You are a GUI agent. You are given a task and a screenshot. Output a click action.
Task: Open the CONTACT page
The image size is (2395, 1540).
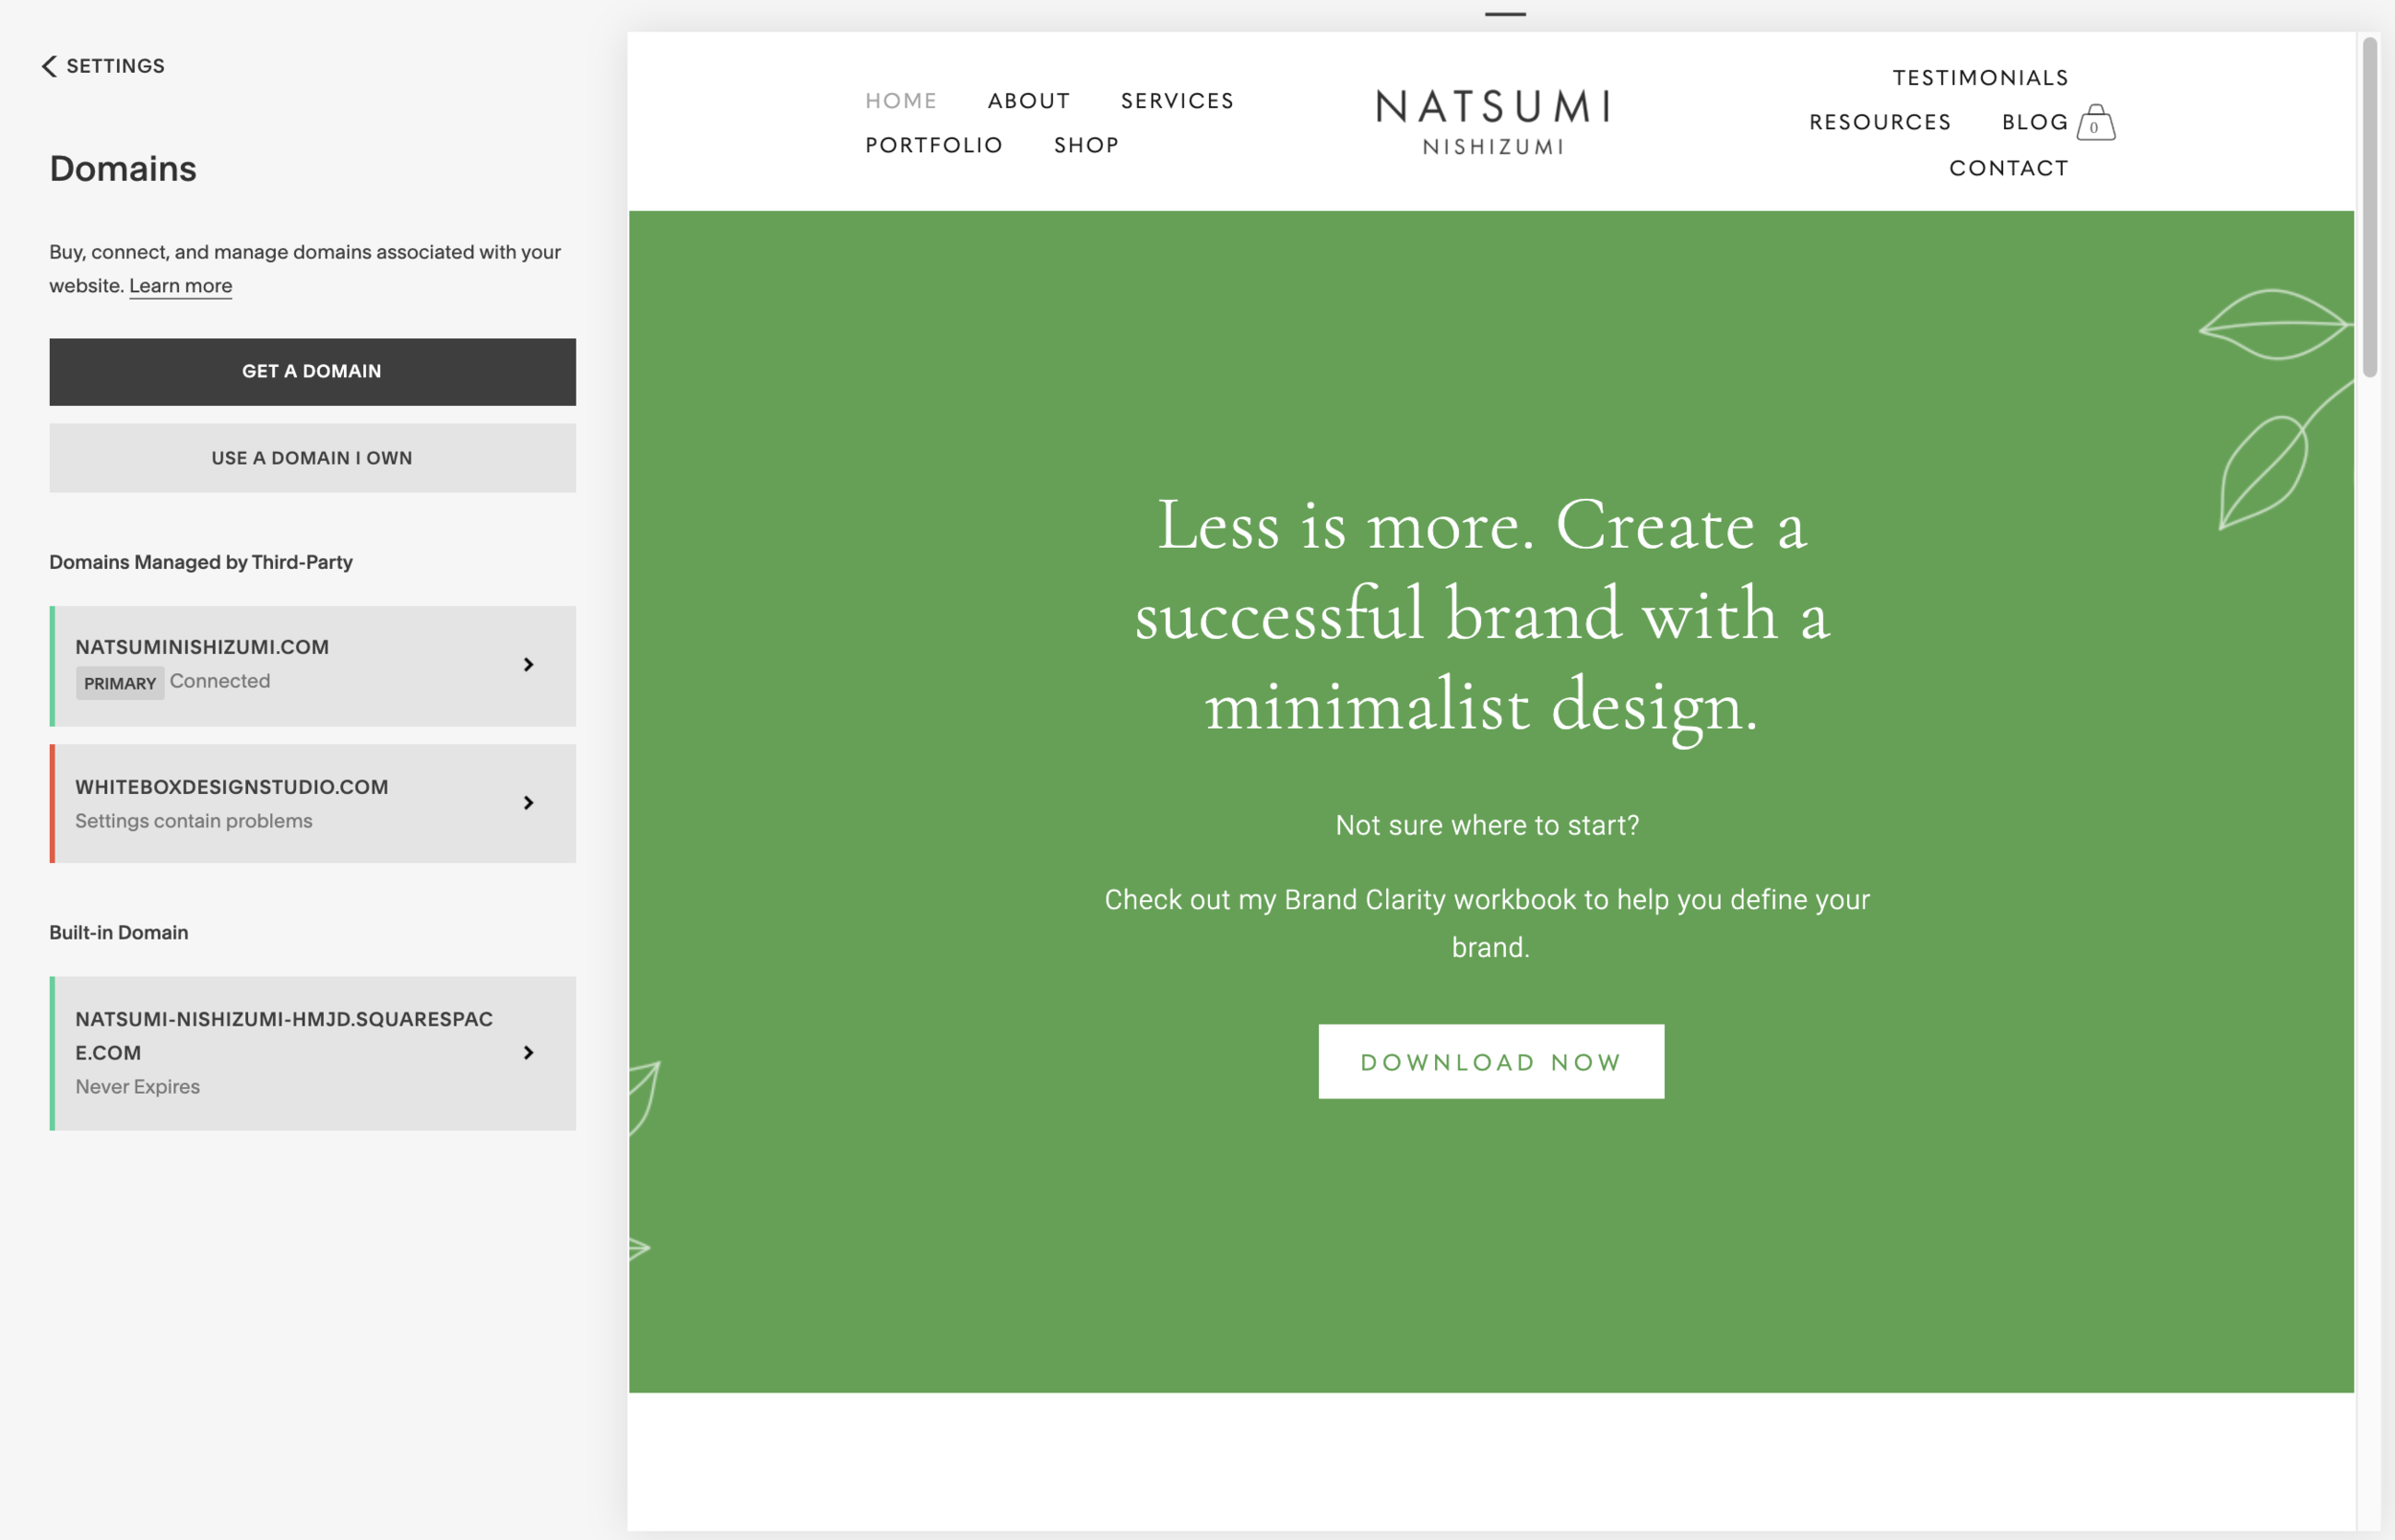click(2009, 168)
